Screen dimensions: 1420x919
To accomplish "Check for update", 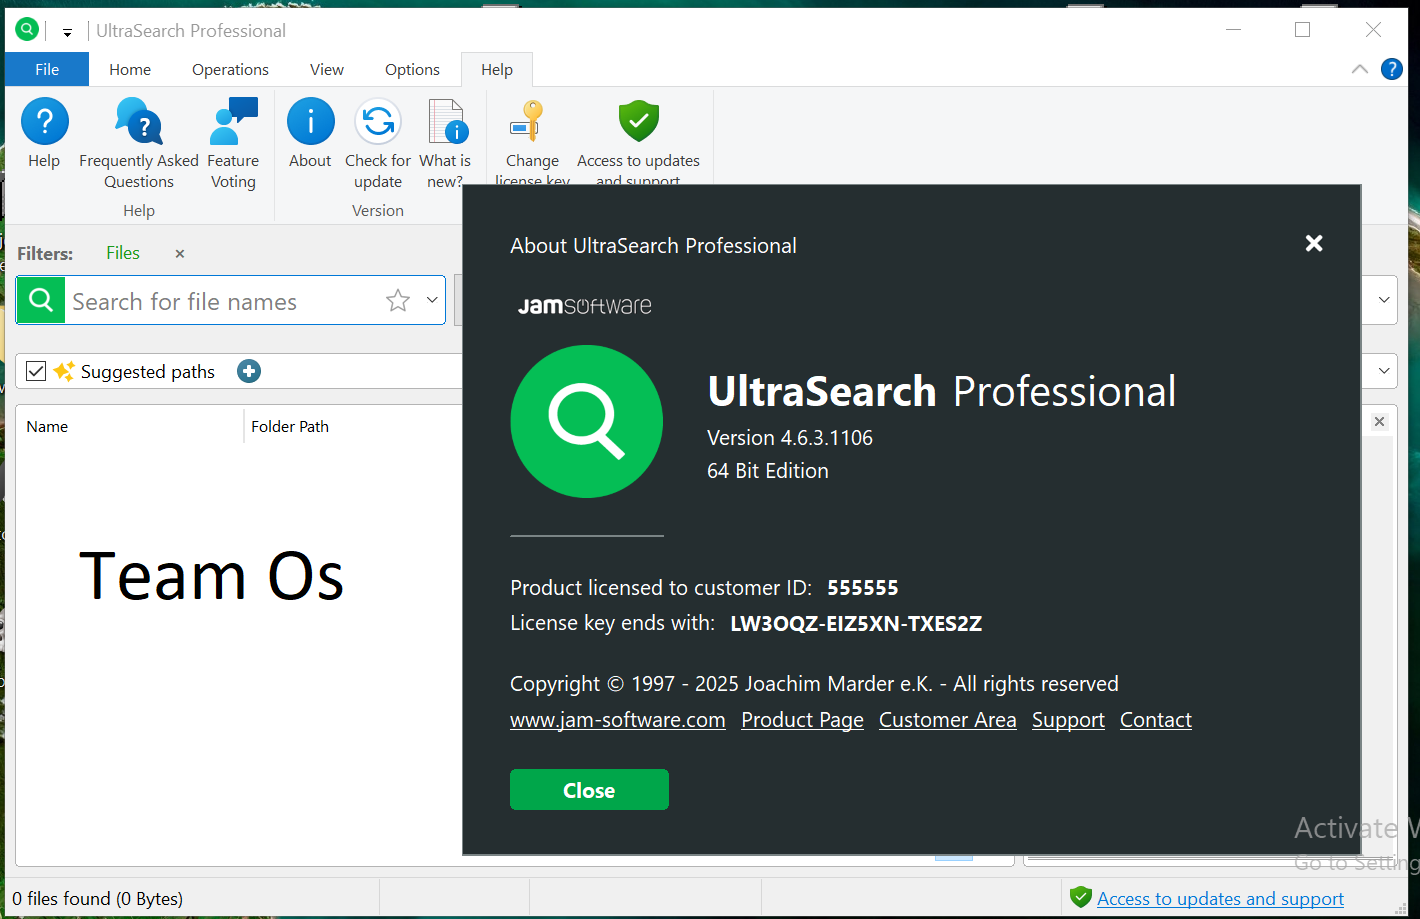I will (378, 144).
